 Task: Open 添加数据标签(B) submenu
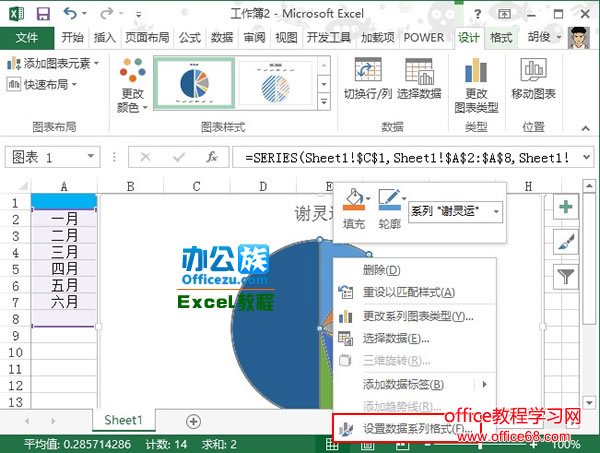pyautogui.click(x=415, y=384)
